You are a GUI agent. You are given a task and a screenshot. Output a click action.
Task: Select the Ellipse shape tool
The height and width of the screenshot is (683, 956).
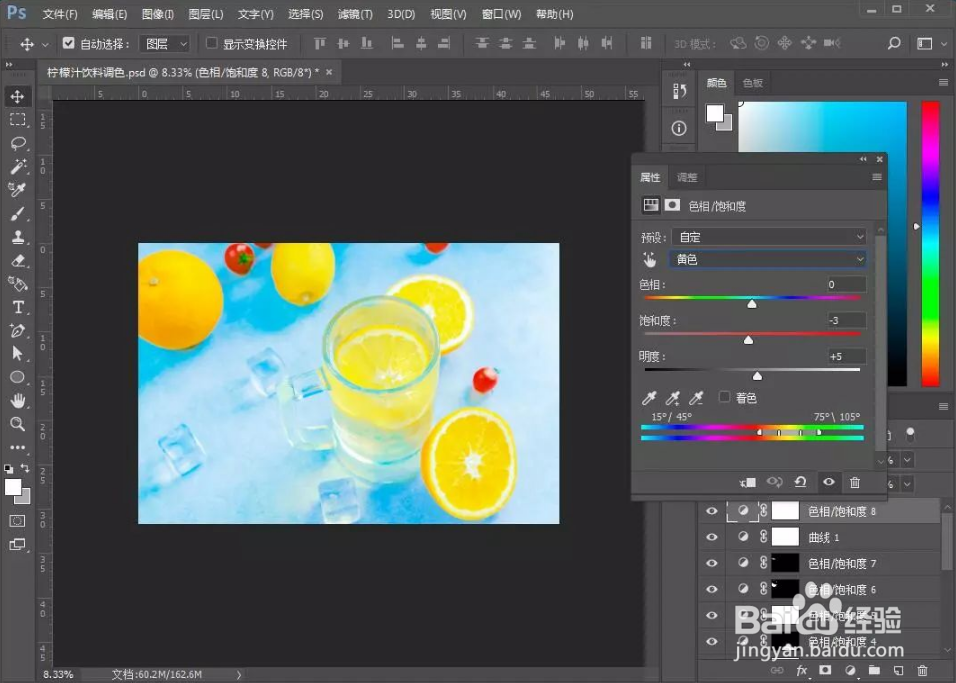(17, 377)
